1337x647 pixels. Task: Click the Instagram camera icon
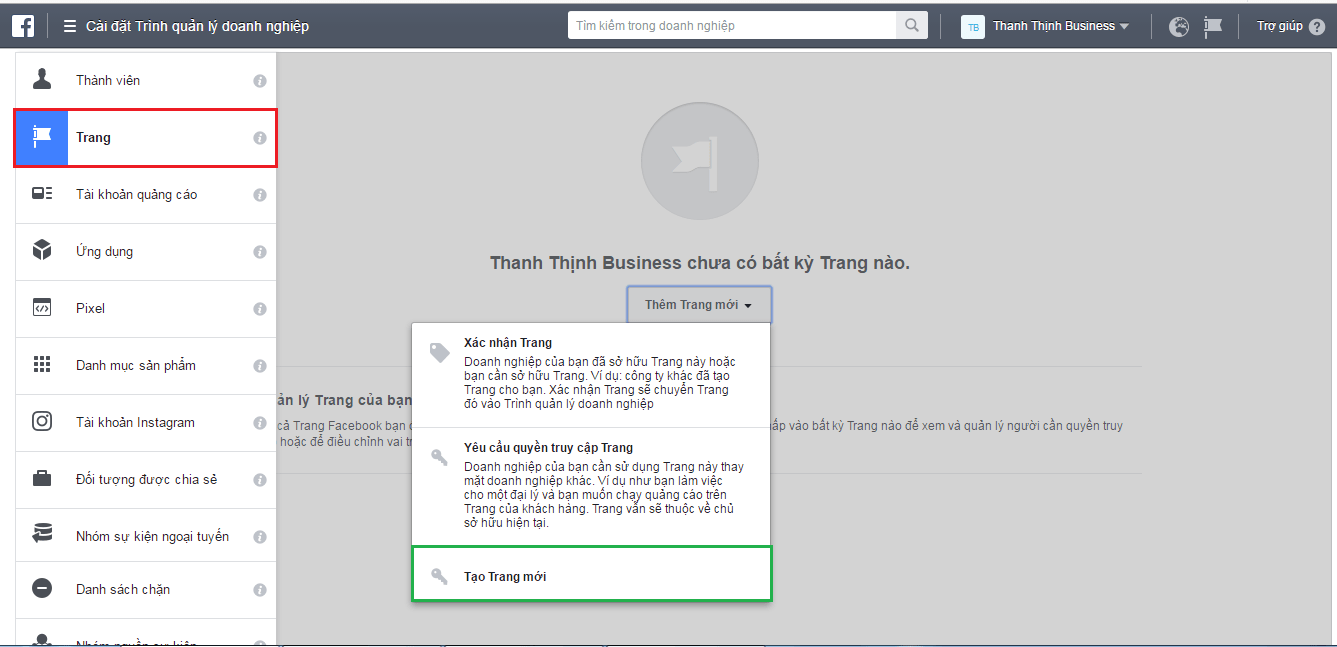[x=42, y=422]
